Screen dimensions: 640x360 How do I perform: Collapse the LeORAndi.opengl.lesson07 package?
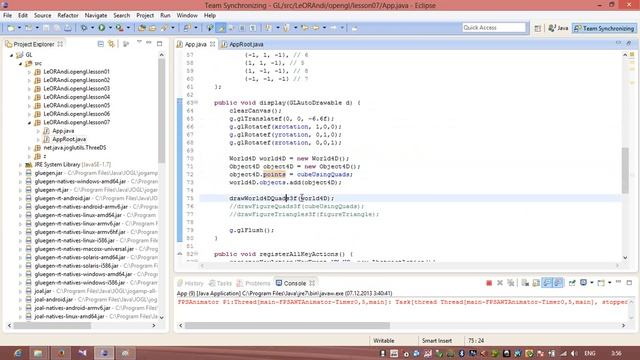(29, 122)
